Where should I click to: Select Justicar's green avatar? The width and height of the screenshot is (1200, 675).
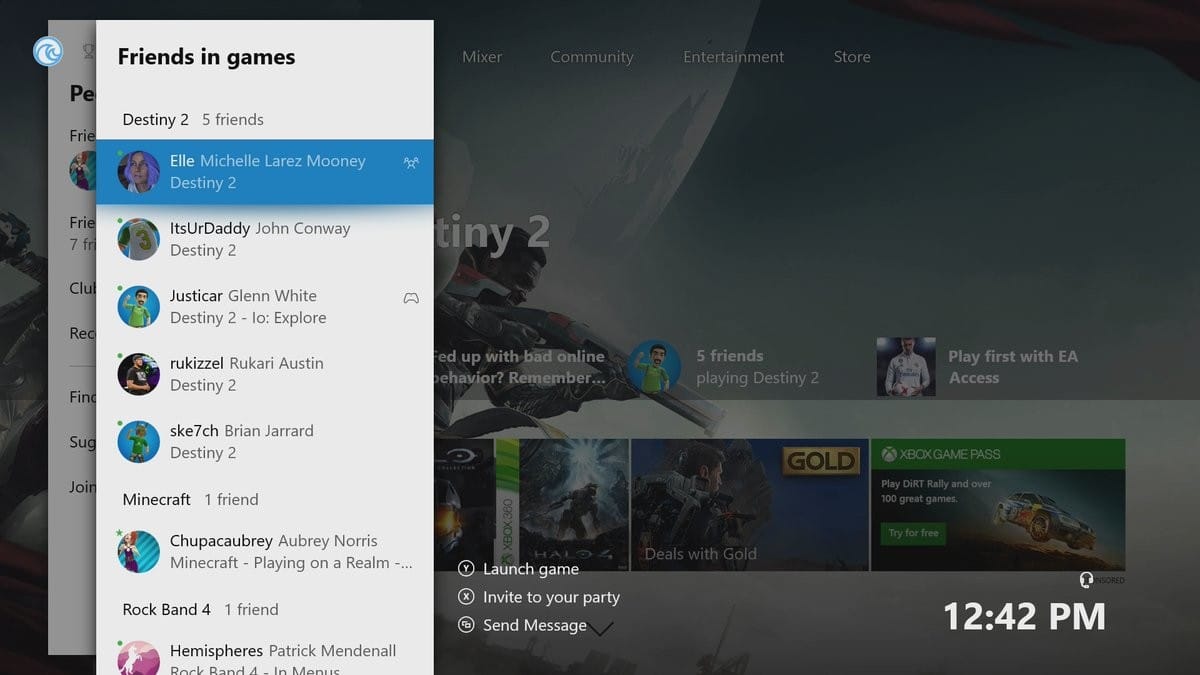[x=139, y=307]
